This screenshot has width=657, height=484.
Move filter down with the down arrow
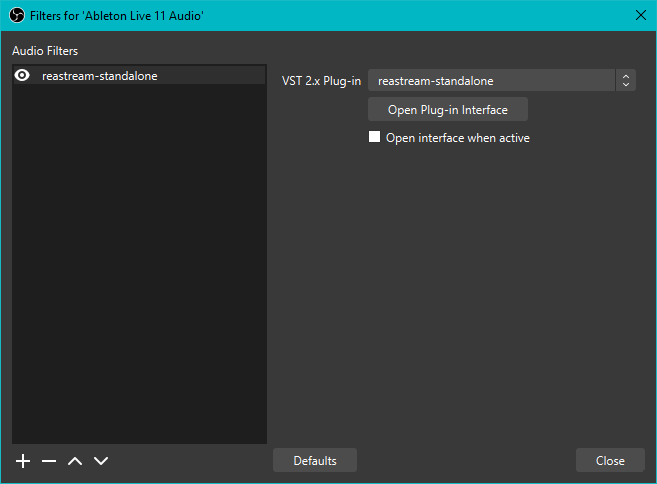pos(100,461)
